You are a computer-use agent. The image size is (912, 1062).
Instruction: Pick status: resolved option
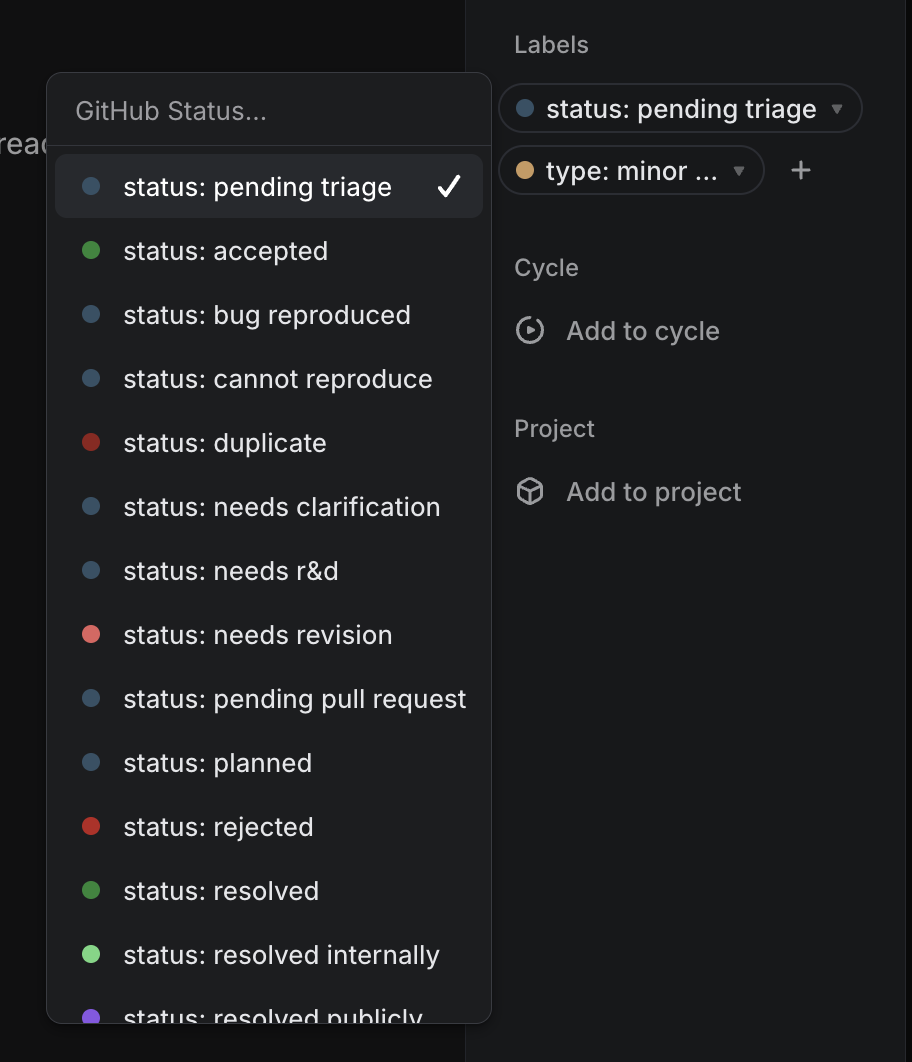point(269,891)
